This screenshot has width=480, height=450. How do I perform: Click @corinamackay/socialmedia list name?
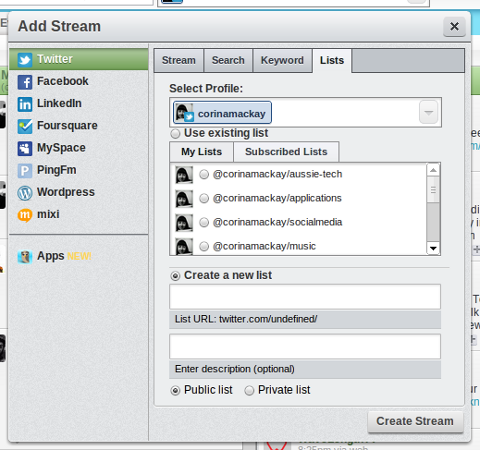click(x=277, y=222)
